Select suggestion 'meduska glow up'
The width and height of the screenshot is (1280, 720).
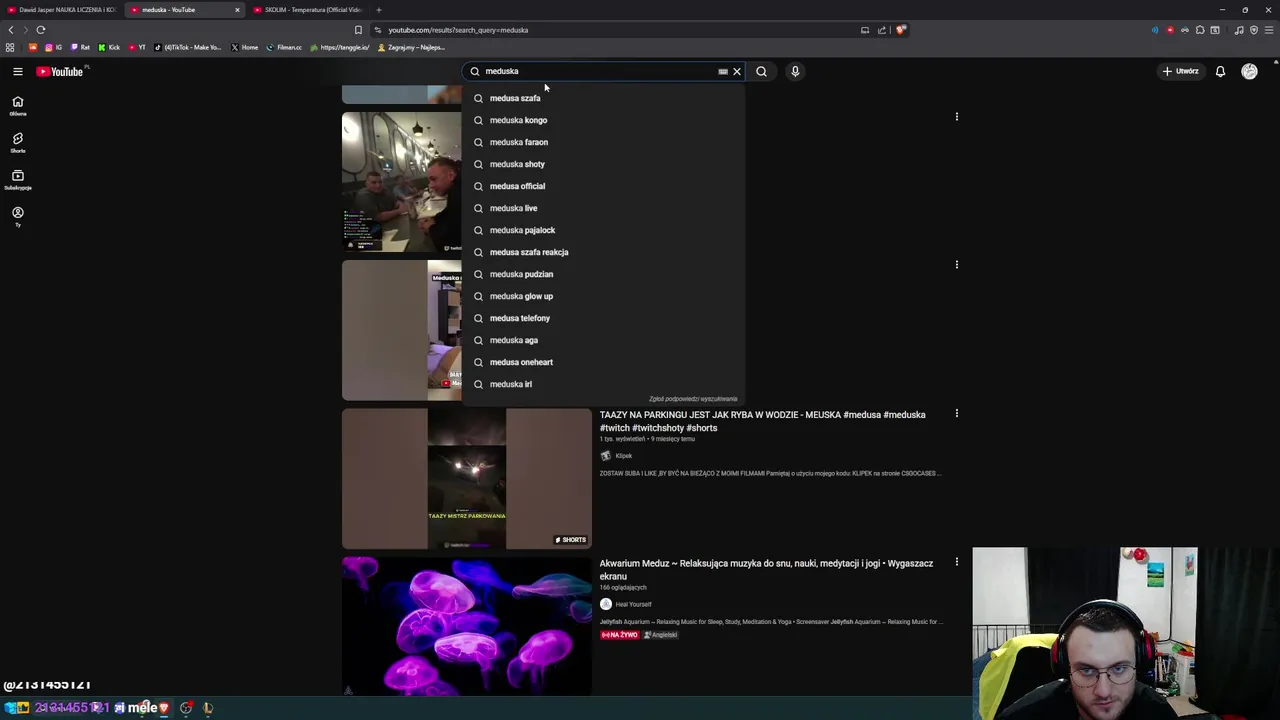tap(603, 296)
